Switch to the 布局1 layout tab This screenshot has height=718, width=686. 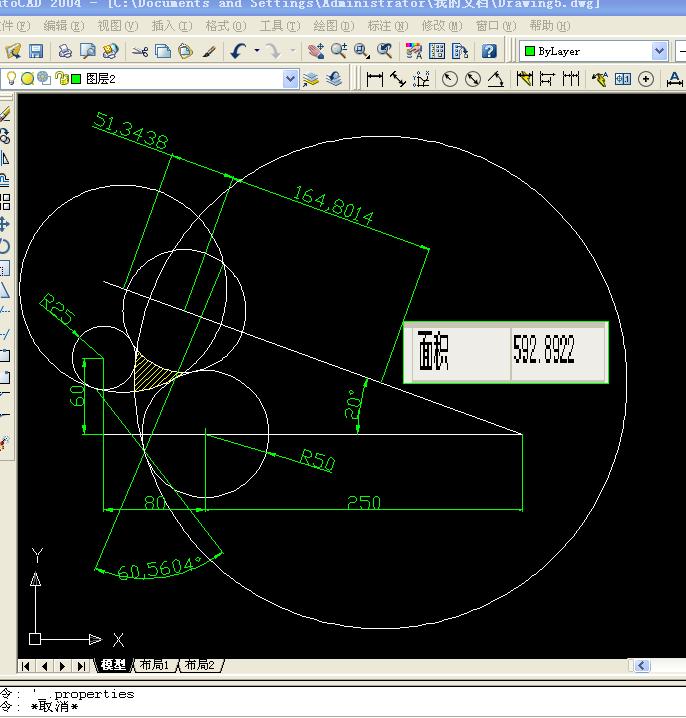point(154,665)
